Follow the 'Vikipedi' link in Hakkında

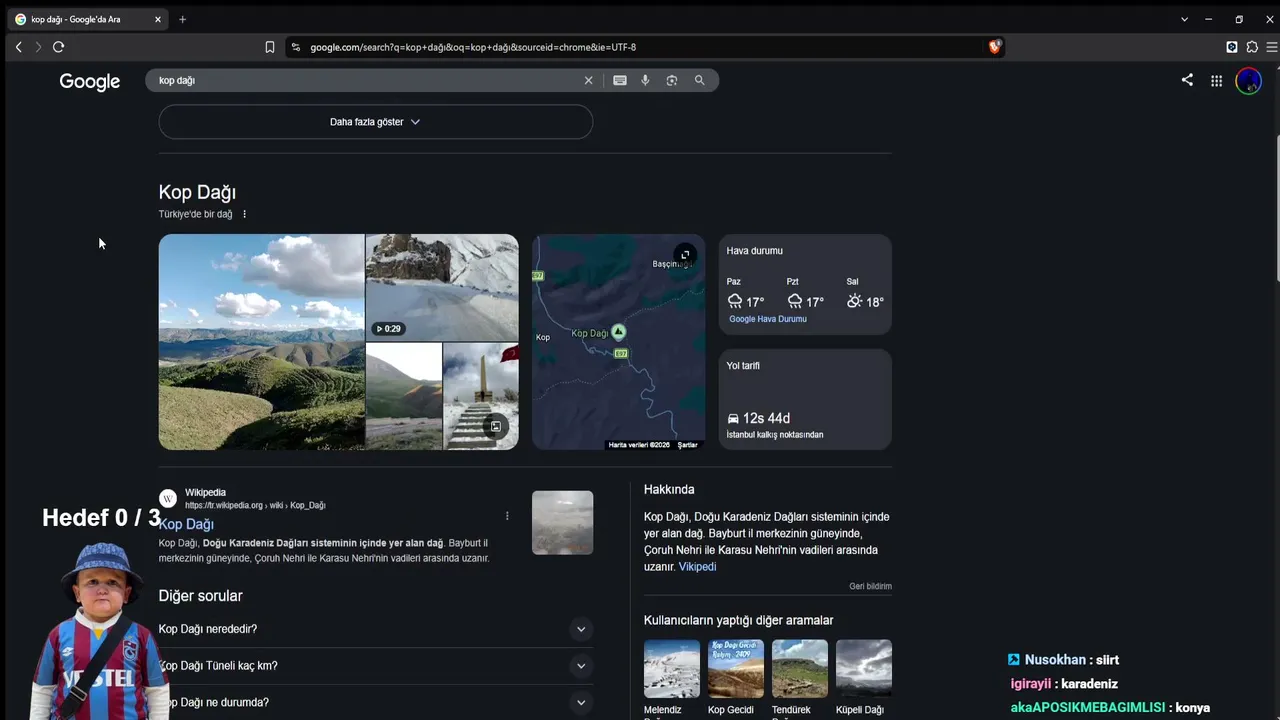click(697, 567)
